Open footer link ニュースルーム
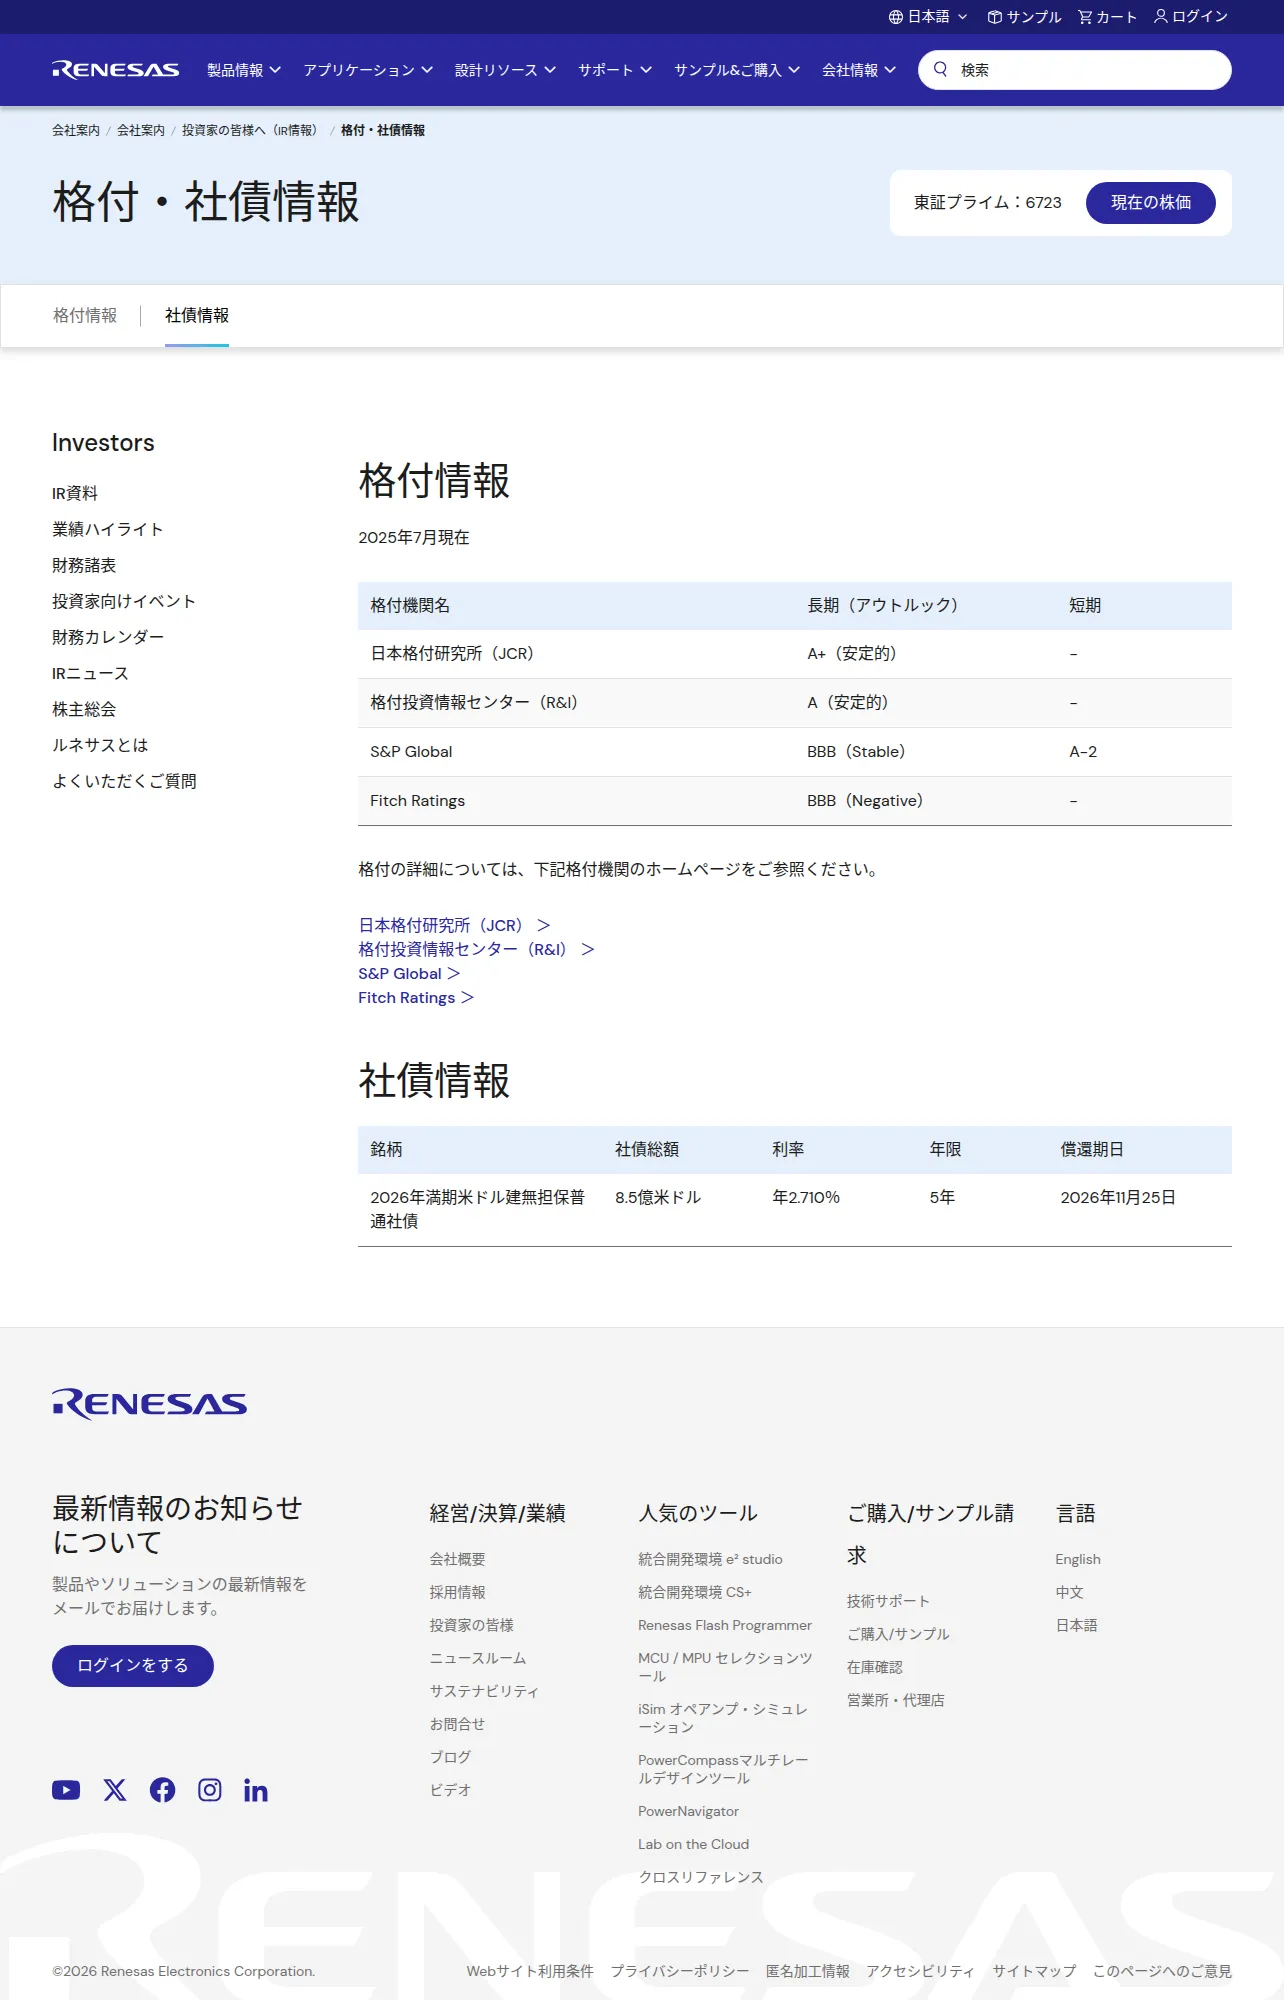The width and height of the screenshot is (1284, 2001). coord(478,1658)
